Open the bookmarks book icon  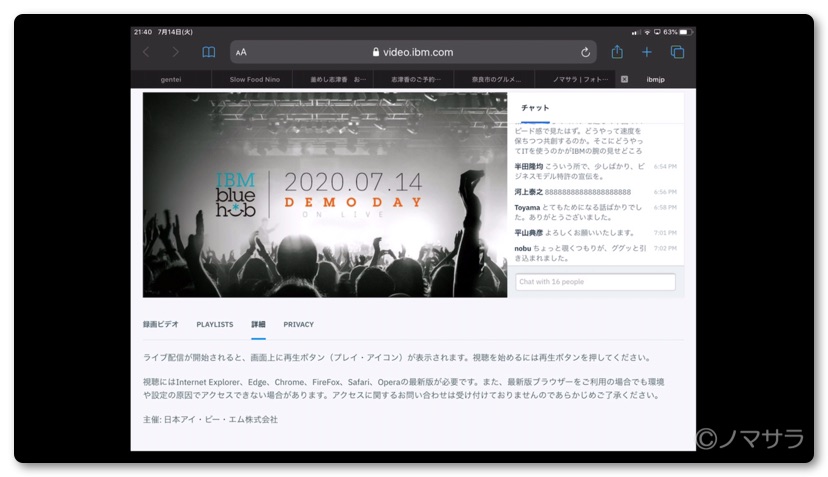click(209, 52)
